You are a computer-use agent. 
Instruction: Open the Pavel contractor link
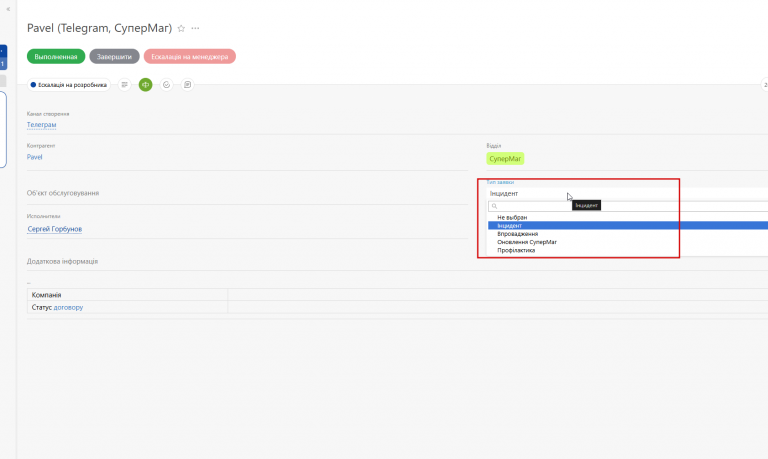(x=34, y=157)
